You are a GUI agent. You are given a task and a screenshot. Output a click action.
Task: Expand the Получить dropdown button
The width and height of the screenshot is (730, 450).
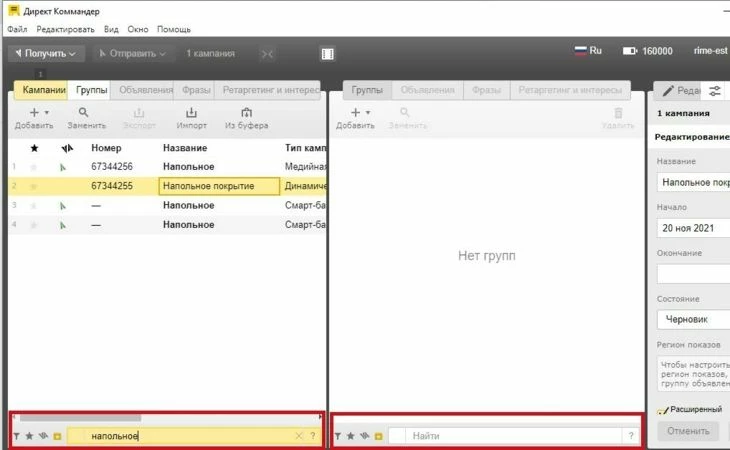tap(46, 54)
